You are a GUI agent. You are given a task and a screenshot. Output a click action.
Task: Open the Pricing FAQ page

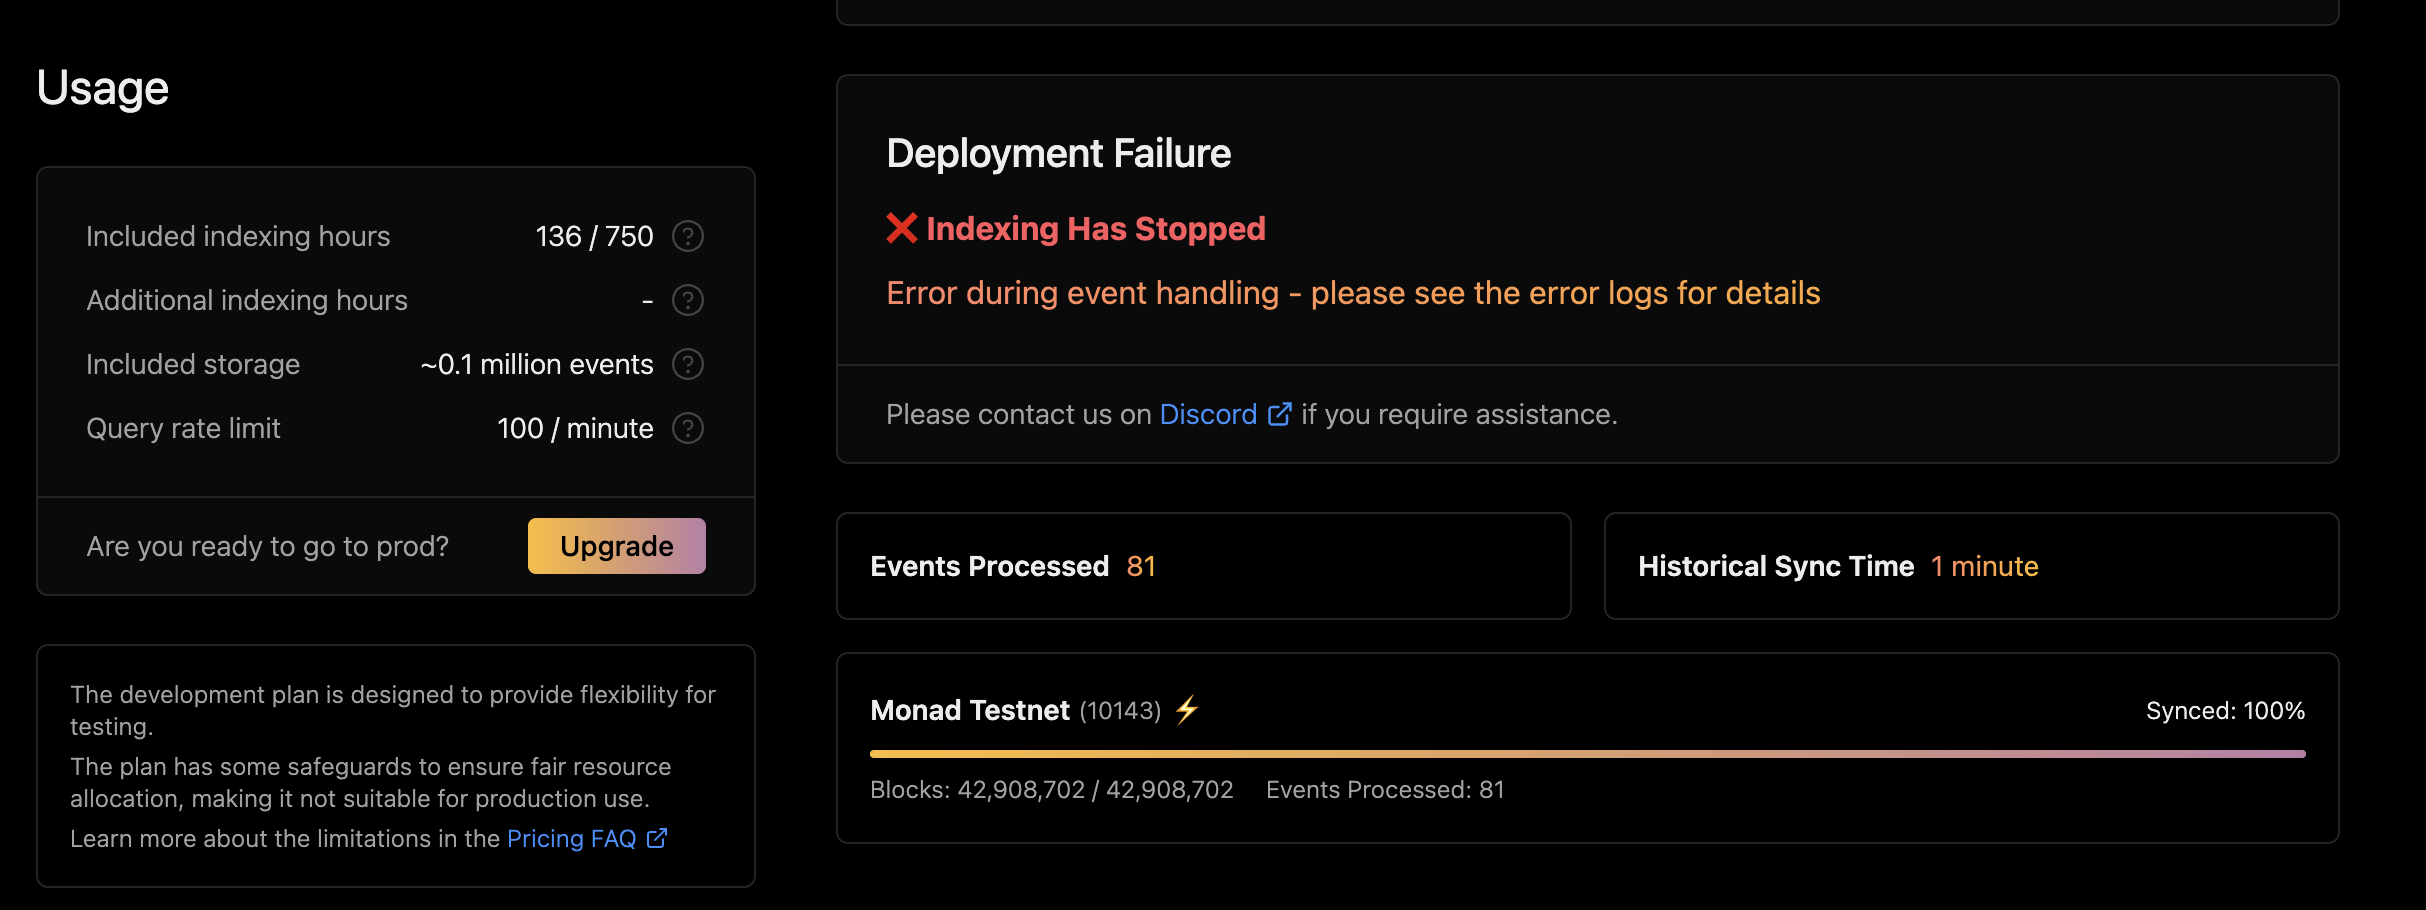572,838
